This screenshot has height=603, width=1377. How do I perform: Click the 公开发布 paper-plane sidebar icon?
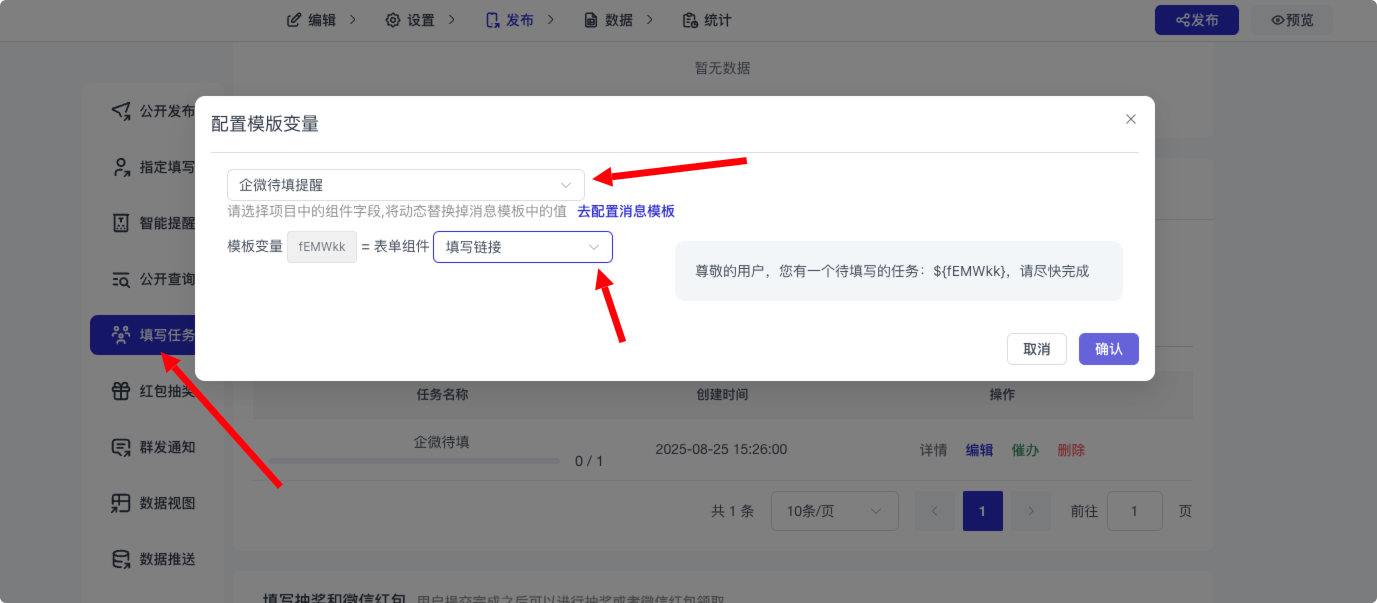(121, 111)
